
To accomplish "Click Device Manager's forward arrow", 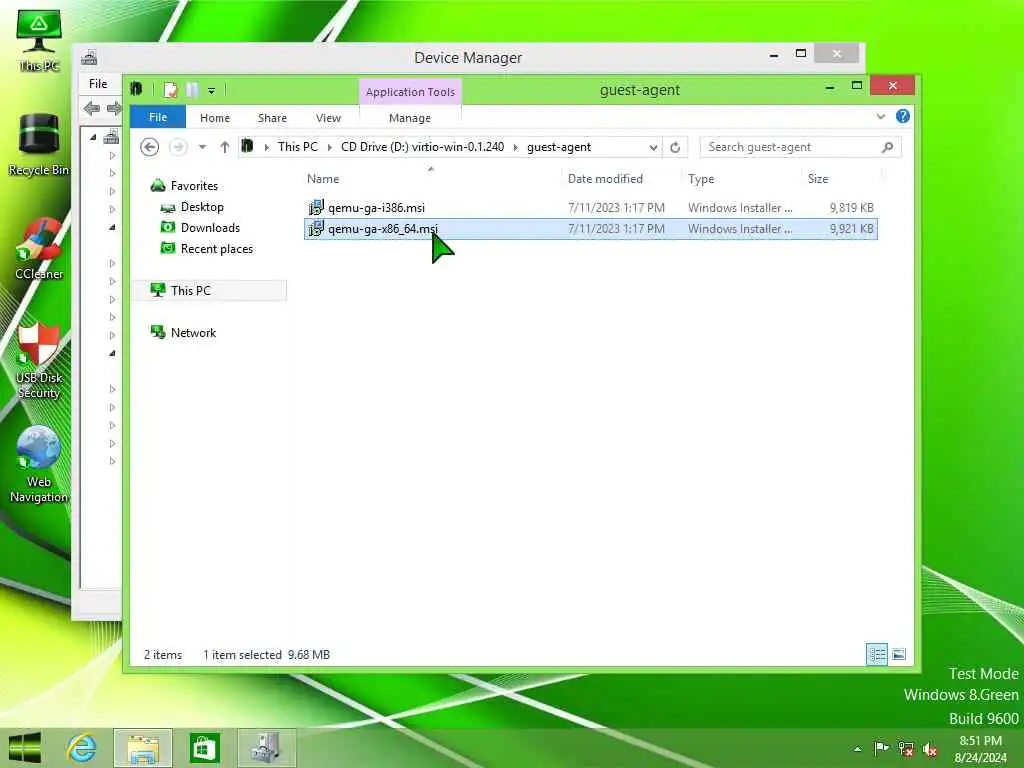I will coord(113,108).
